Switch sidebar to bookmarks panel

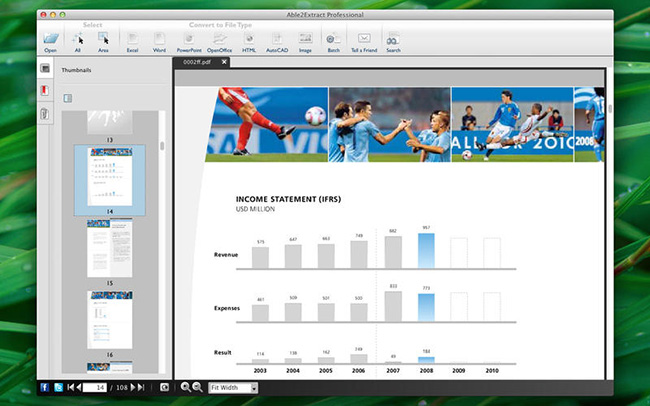[x=45, y=91]
